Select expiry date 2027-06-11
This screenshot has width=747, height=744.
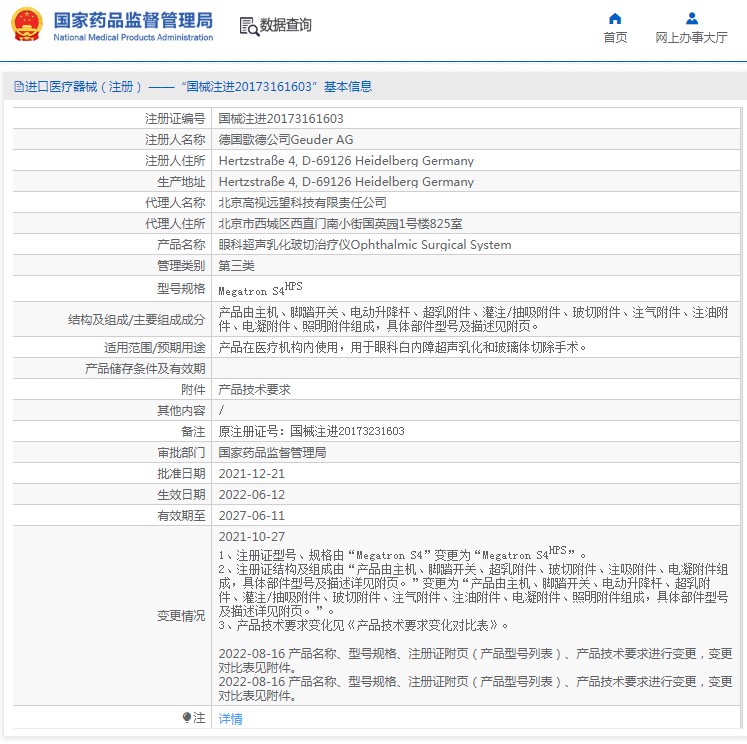[252, 515]
